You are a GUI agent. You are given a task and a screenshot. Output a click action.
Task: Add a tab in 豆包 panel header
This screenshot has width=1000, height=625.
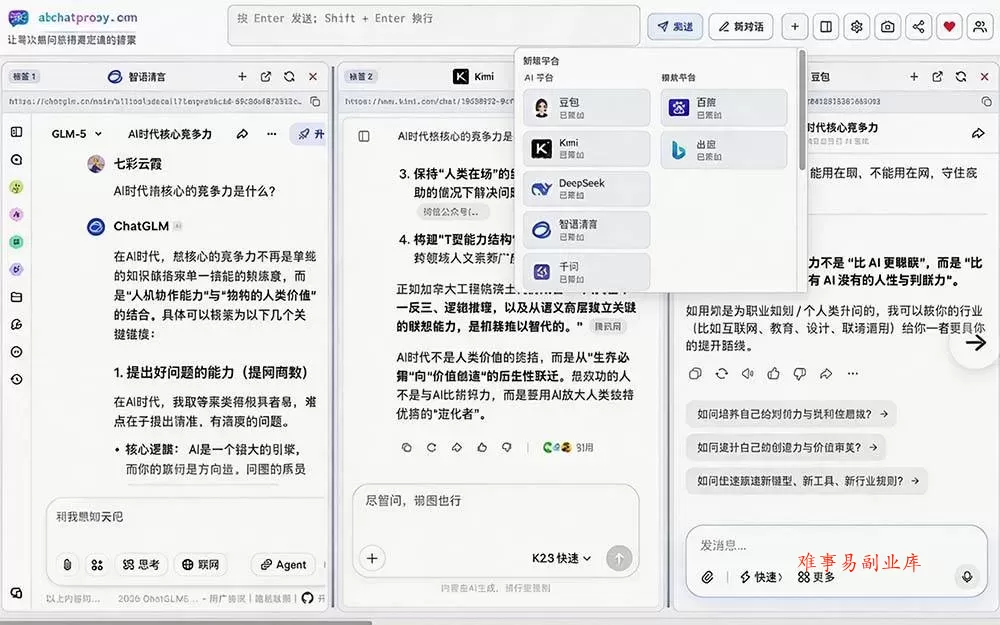(914, 77)
